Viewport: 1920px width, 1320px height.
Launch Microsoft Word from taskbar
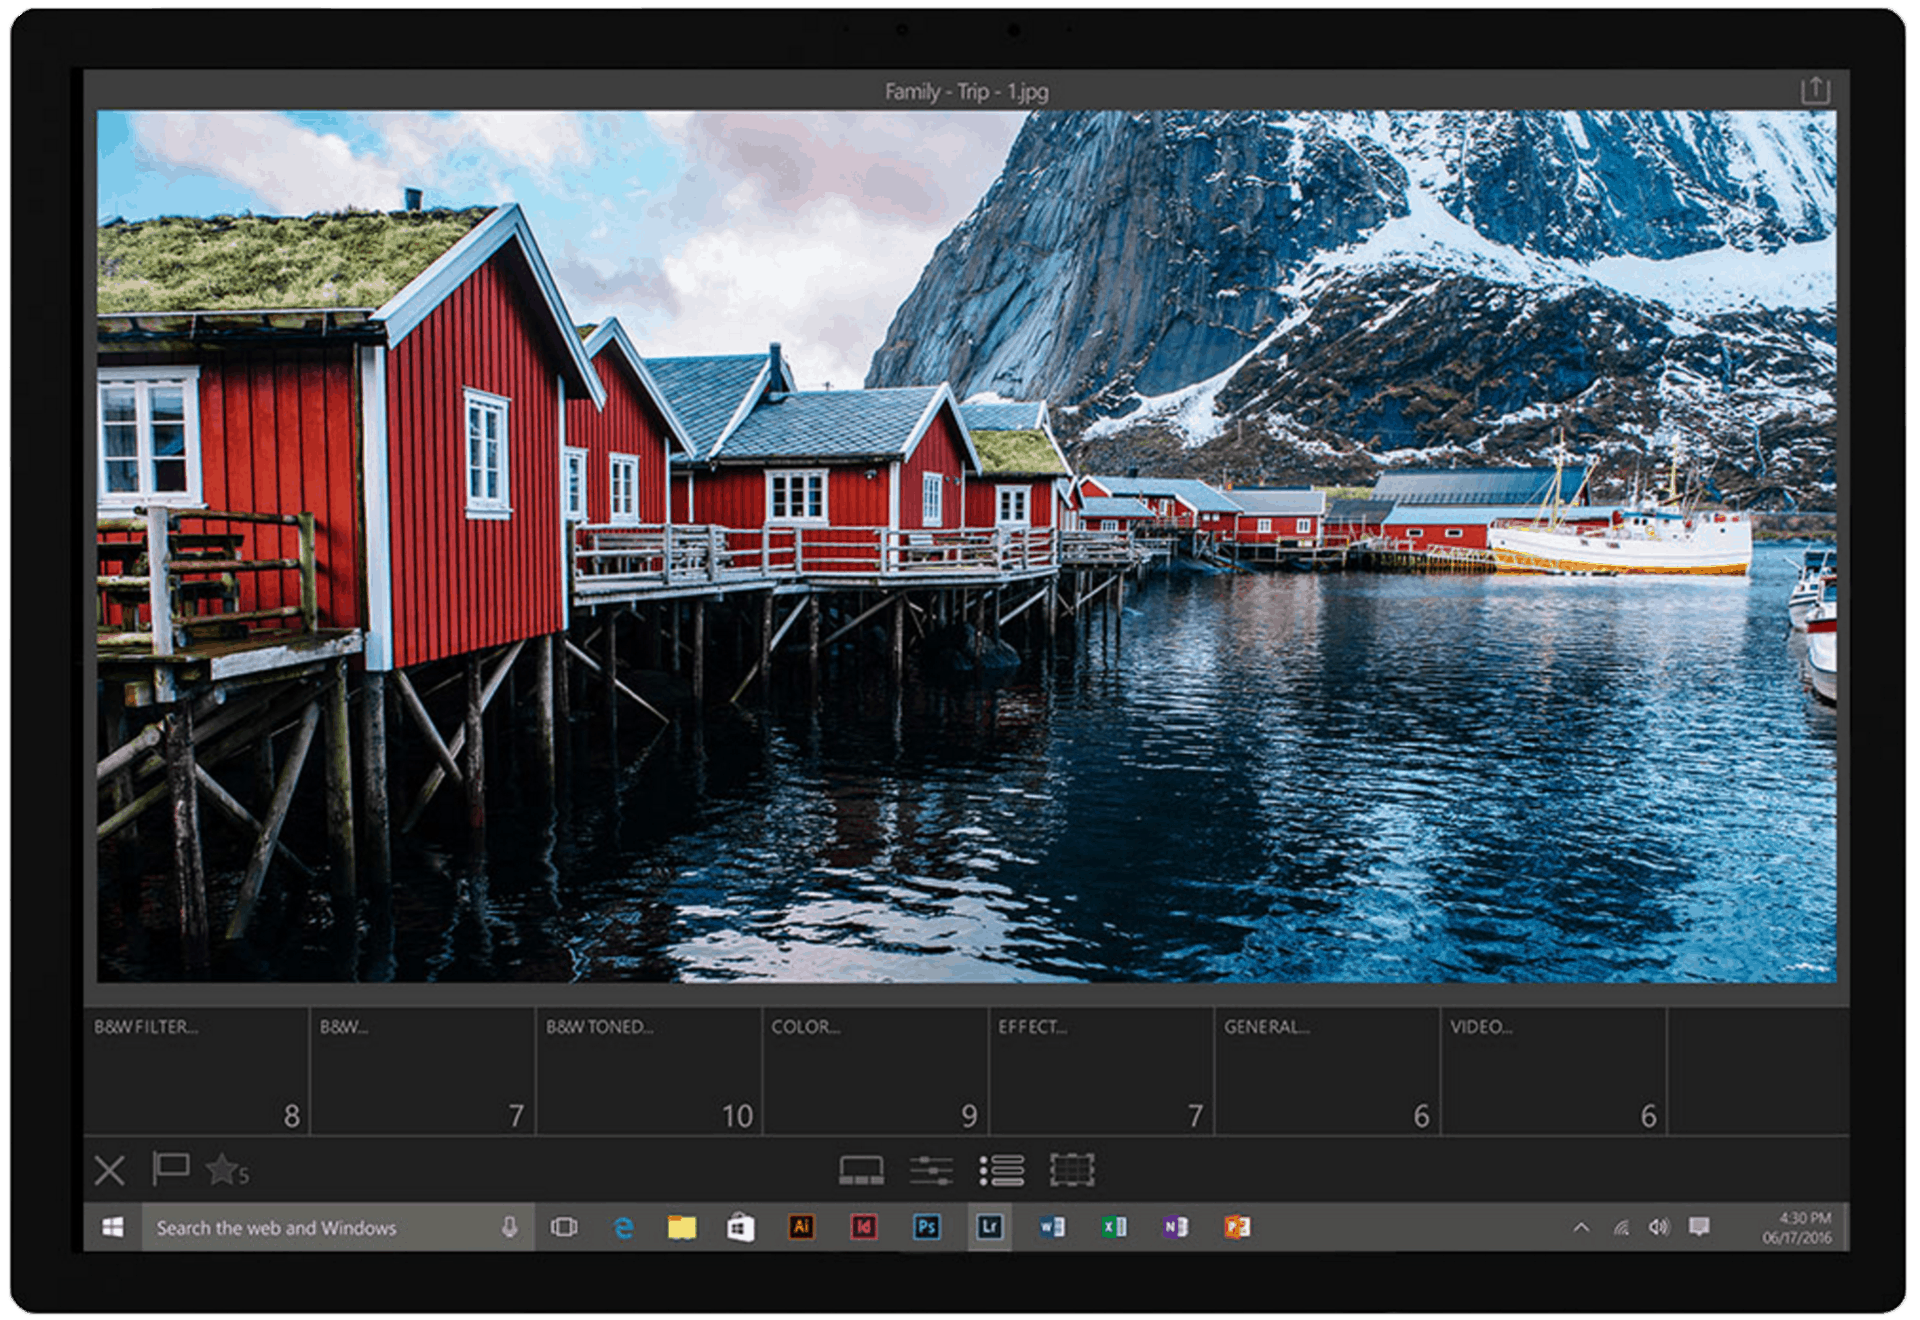[1052, 1227]
